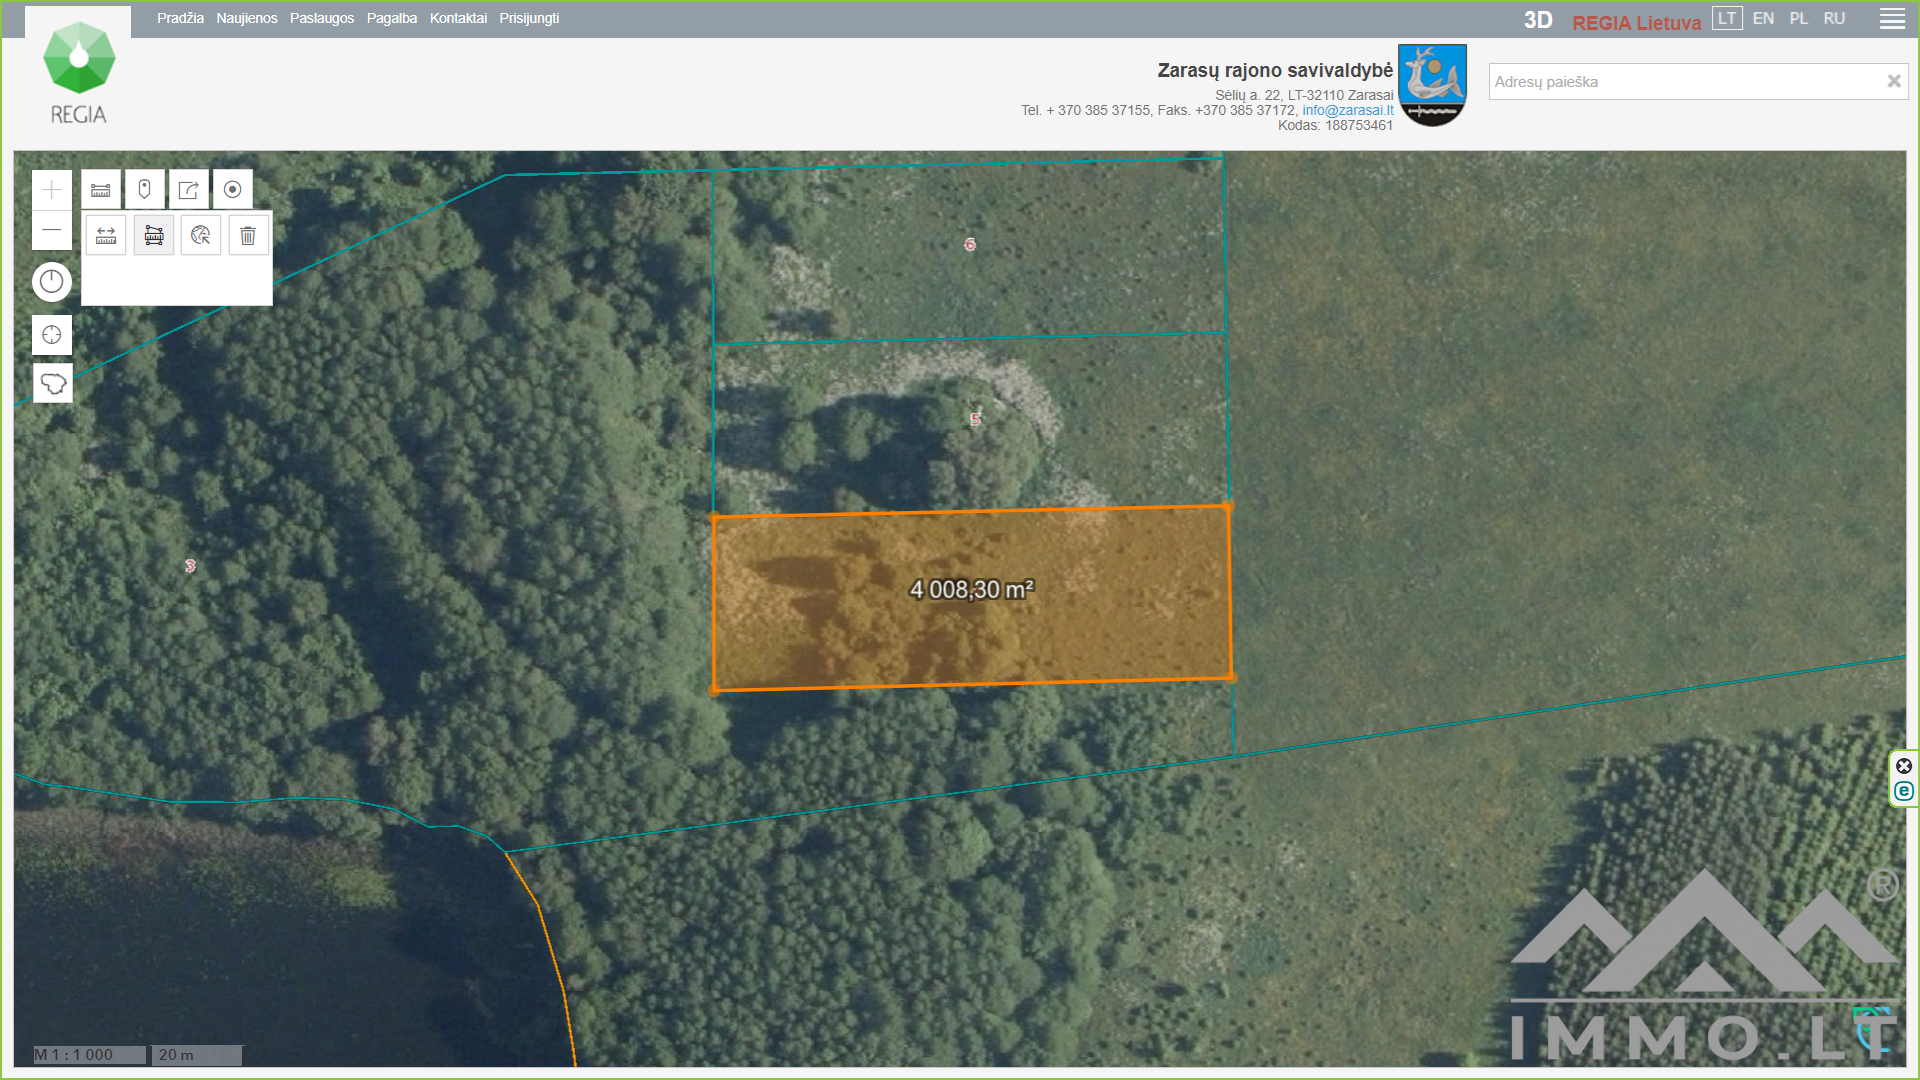This screenshot has width=1920, height=1080.
Task: Open the measurement tools ruler icon
Action: coord(101,190)
